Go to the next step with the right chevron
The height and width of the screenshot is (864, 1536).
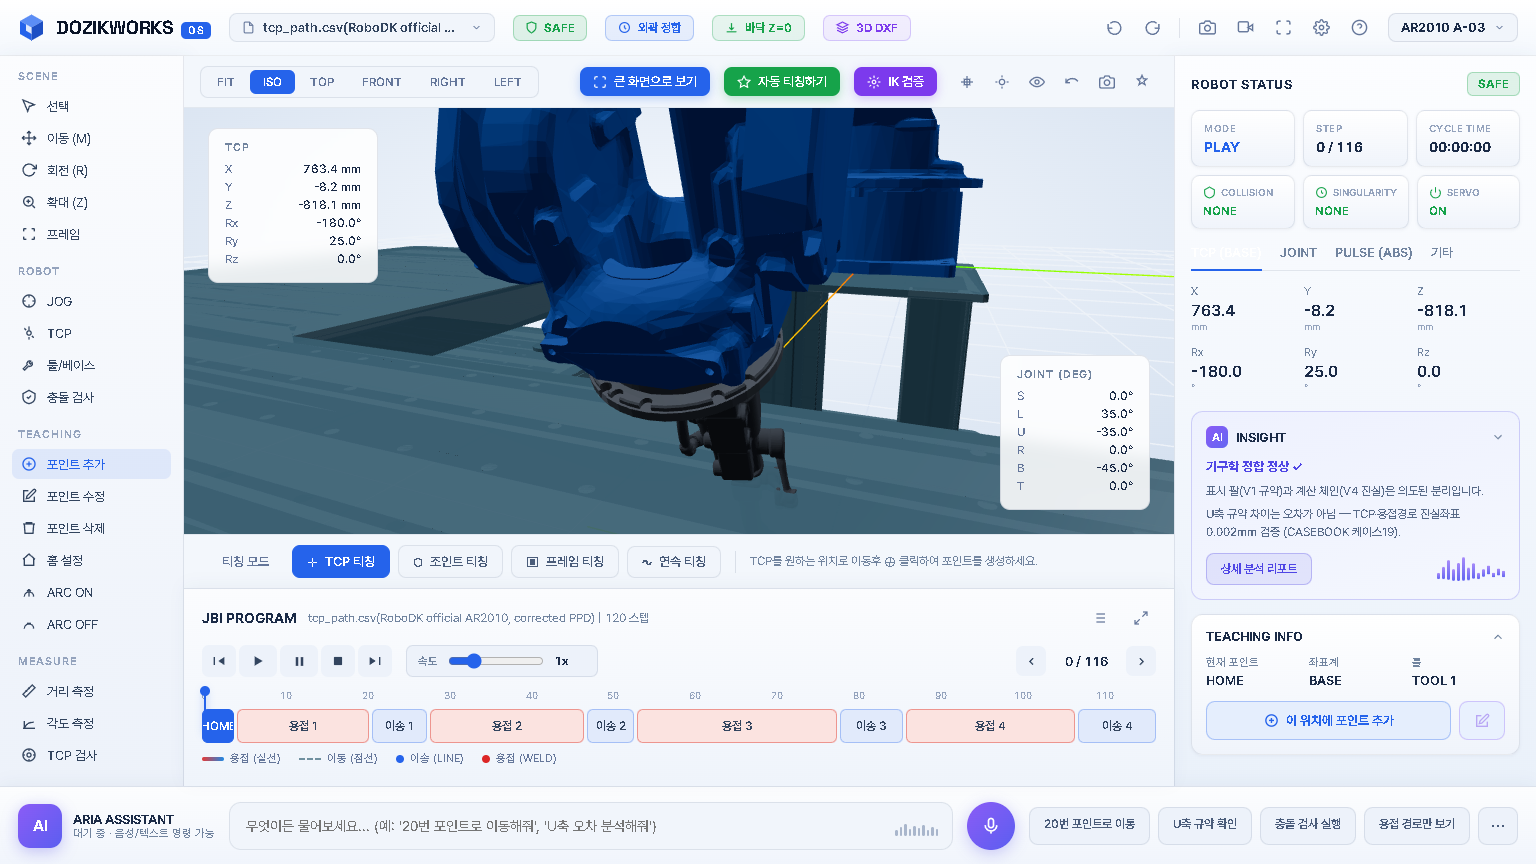[1141, 661]
